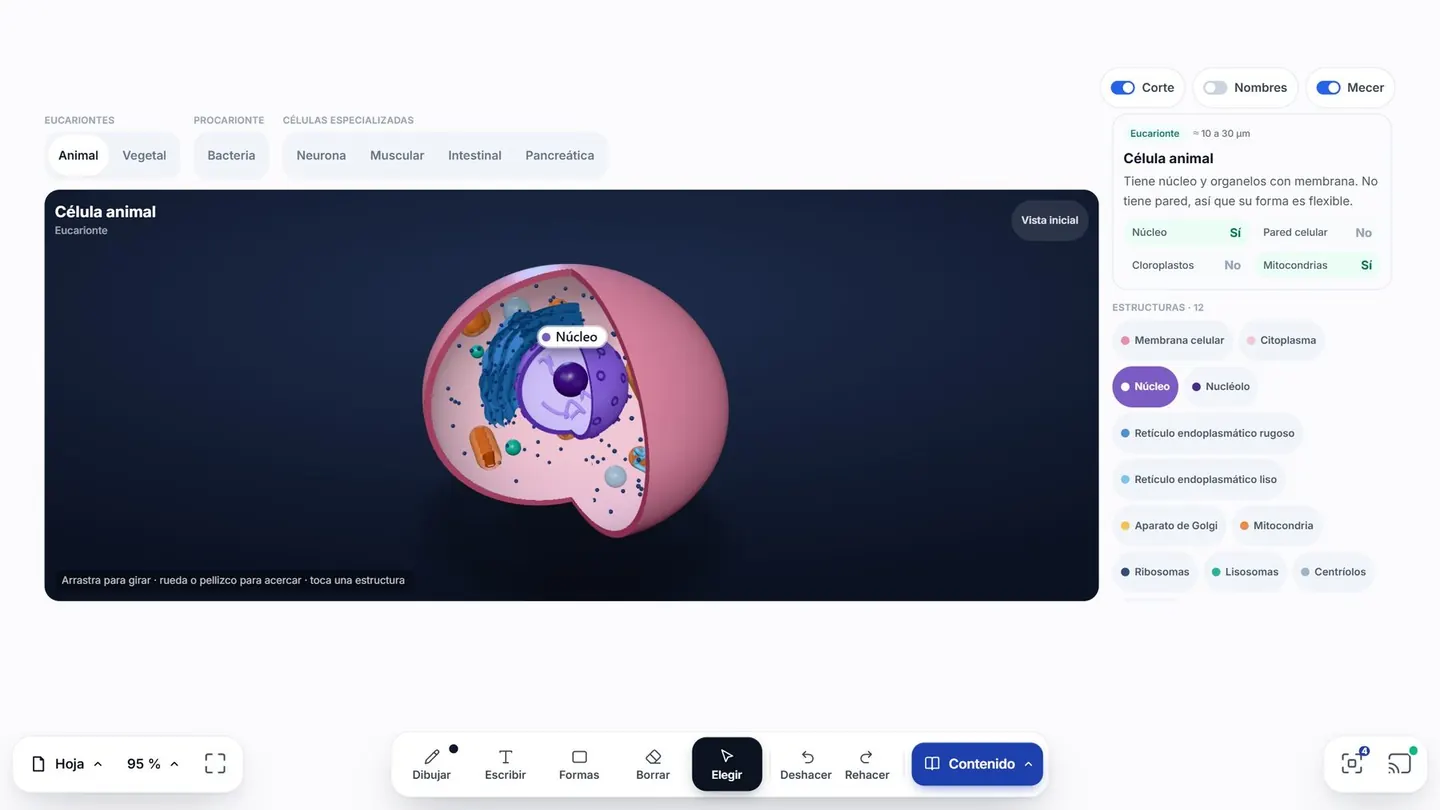This screenshot has width=1440, height=810.
Task: Expand the Contenido menu
Action: (977, 764)
